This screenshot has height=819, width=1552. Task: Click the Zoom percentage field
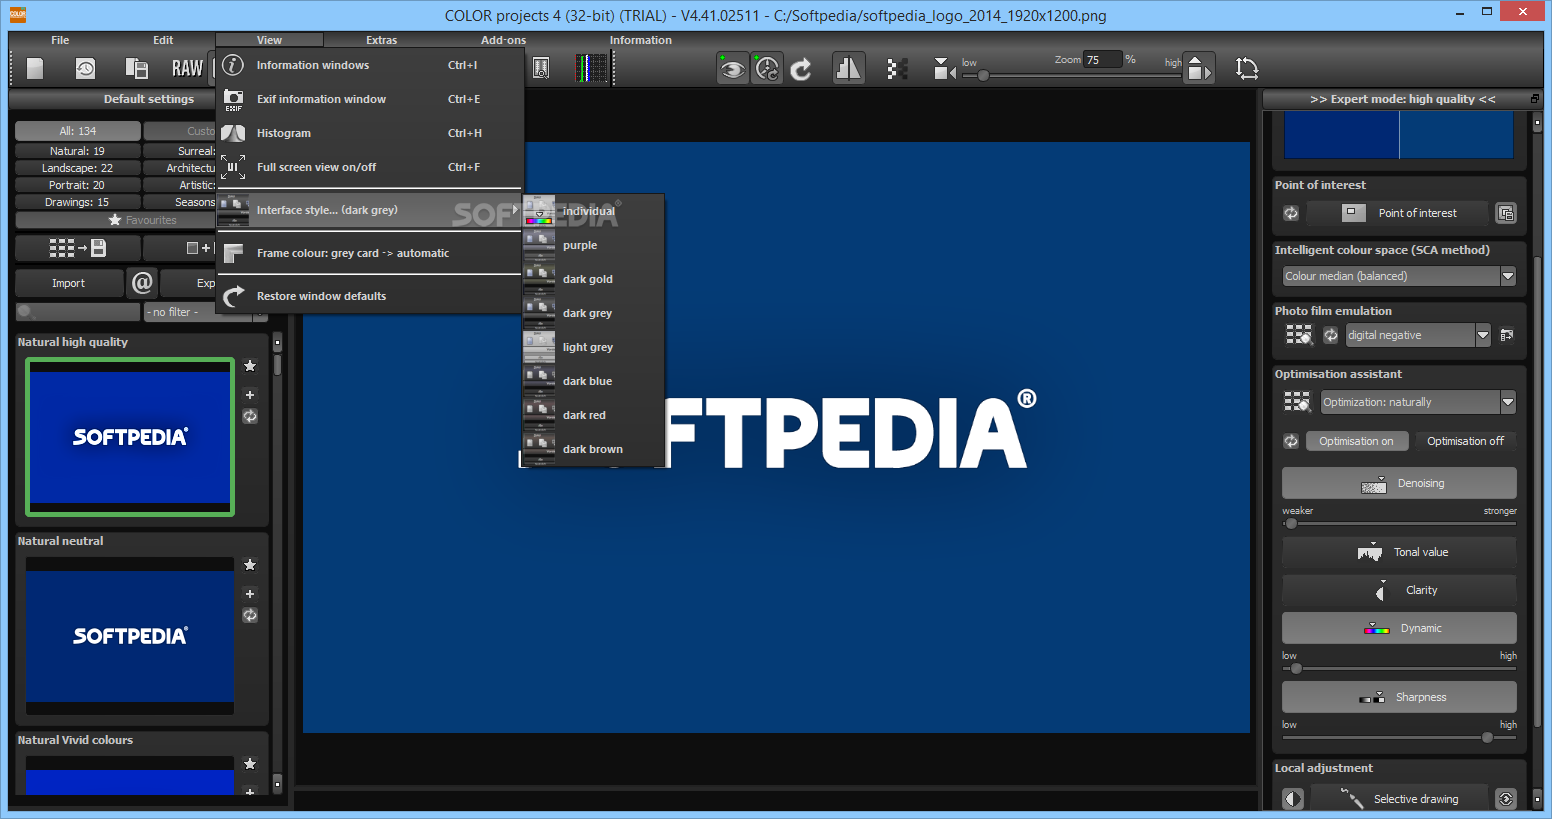(1103, 60)
